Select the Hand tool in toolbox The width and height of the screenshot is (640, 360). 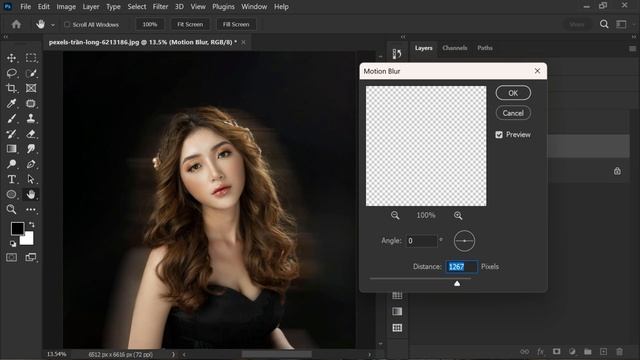[x=31, y=194]
